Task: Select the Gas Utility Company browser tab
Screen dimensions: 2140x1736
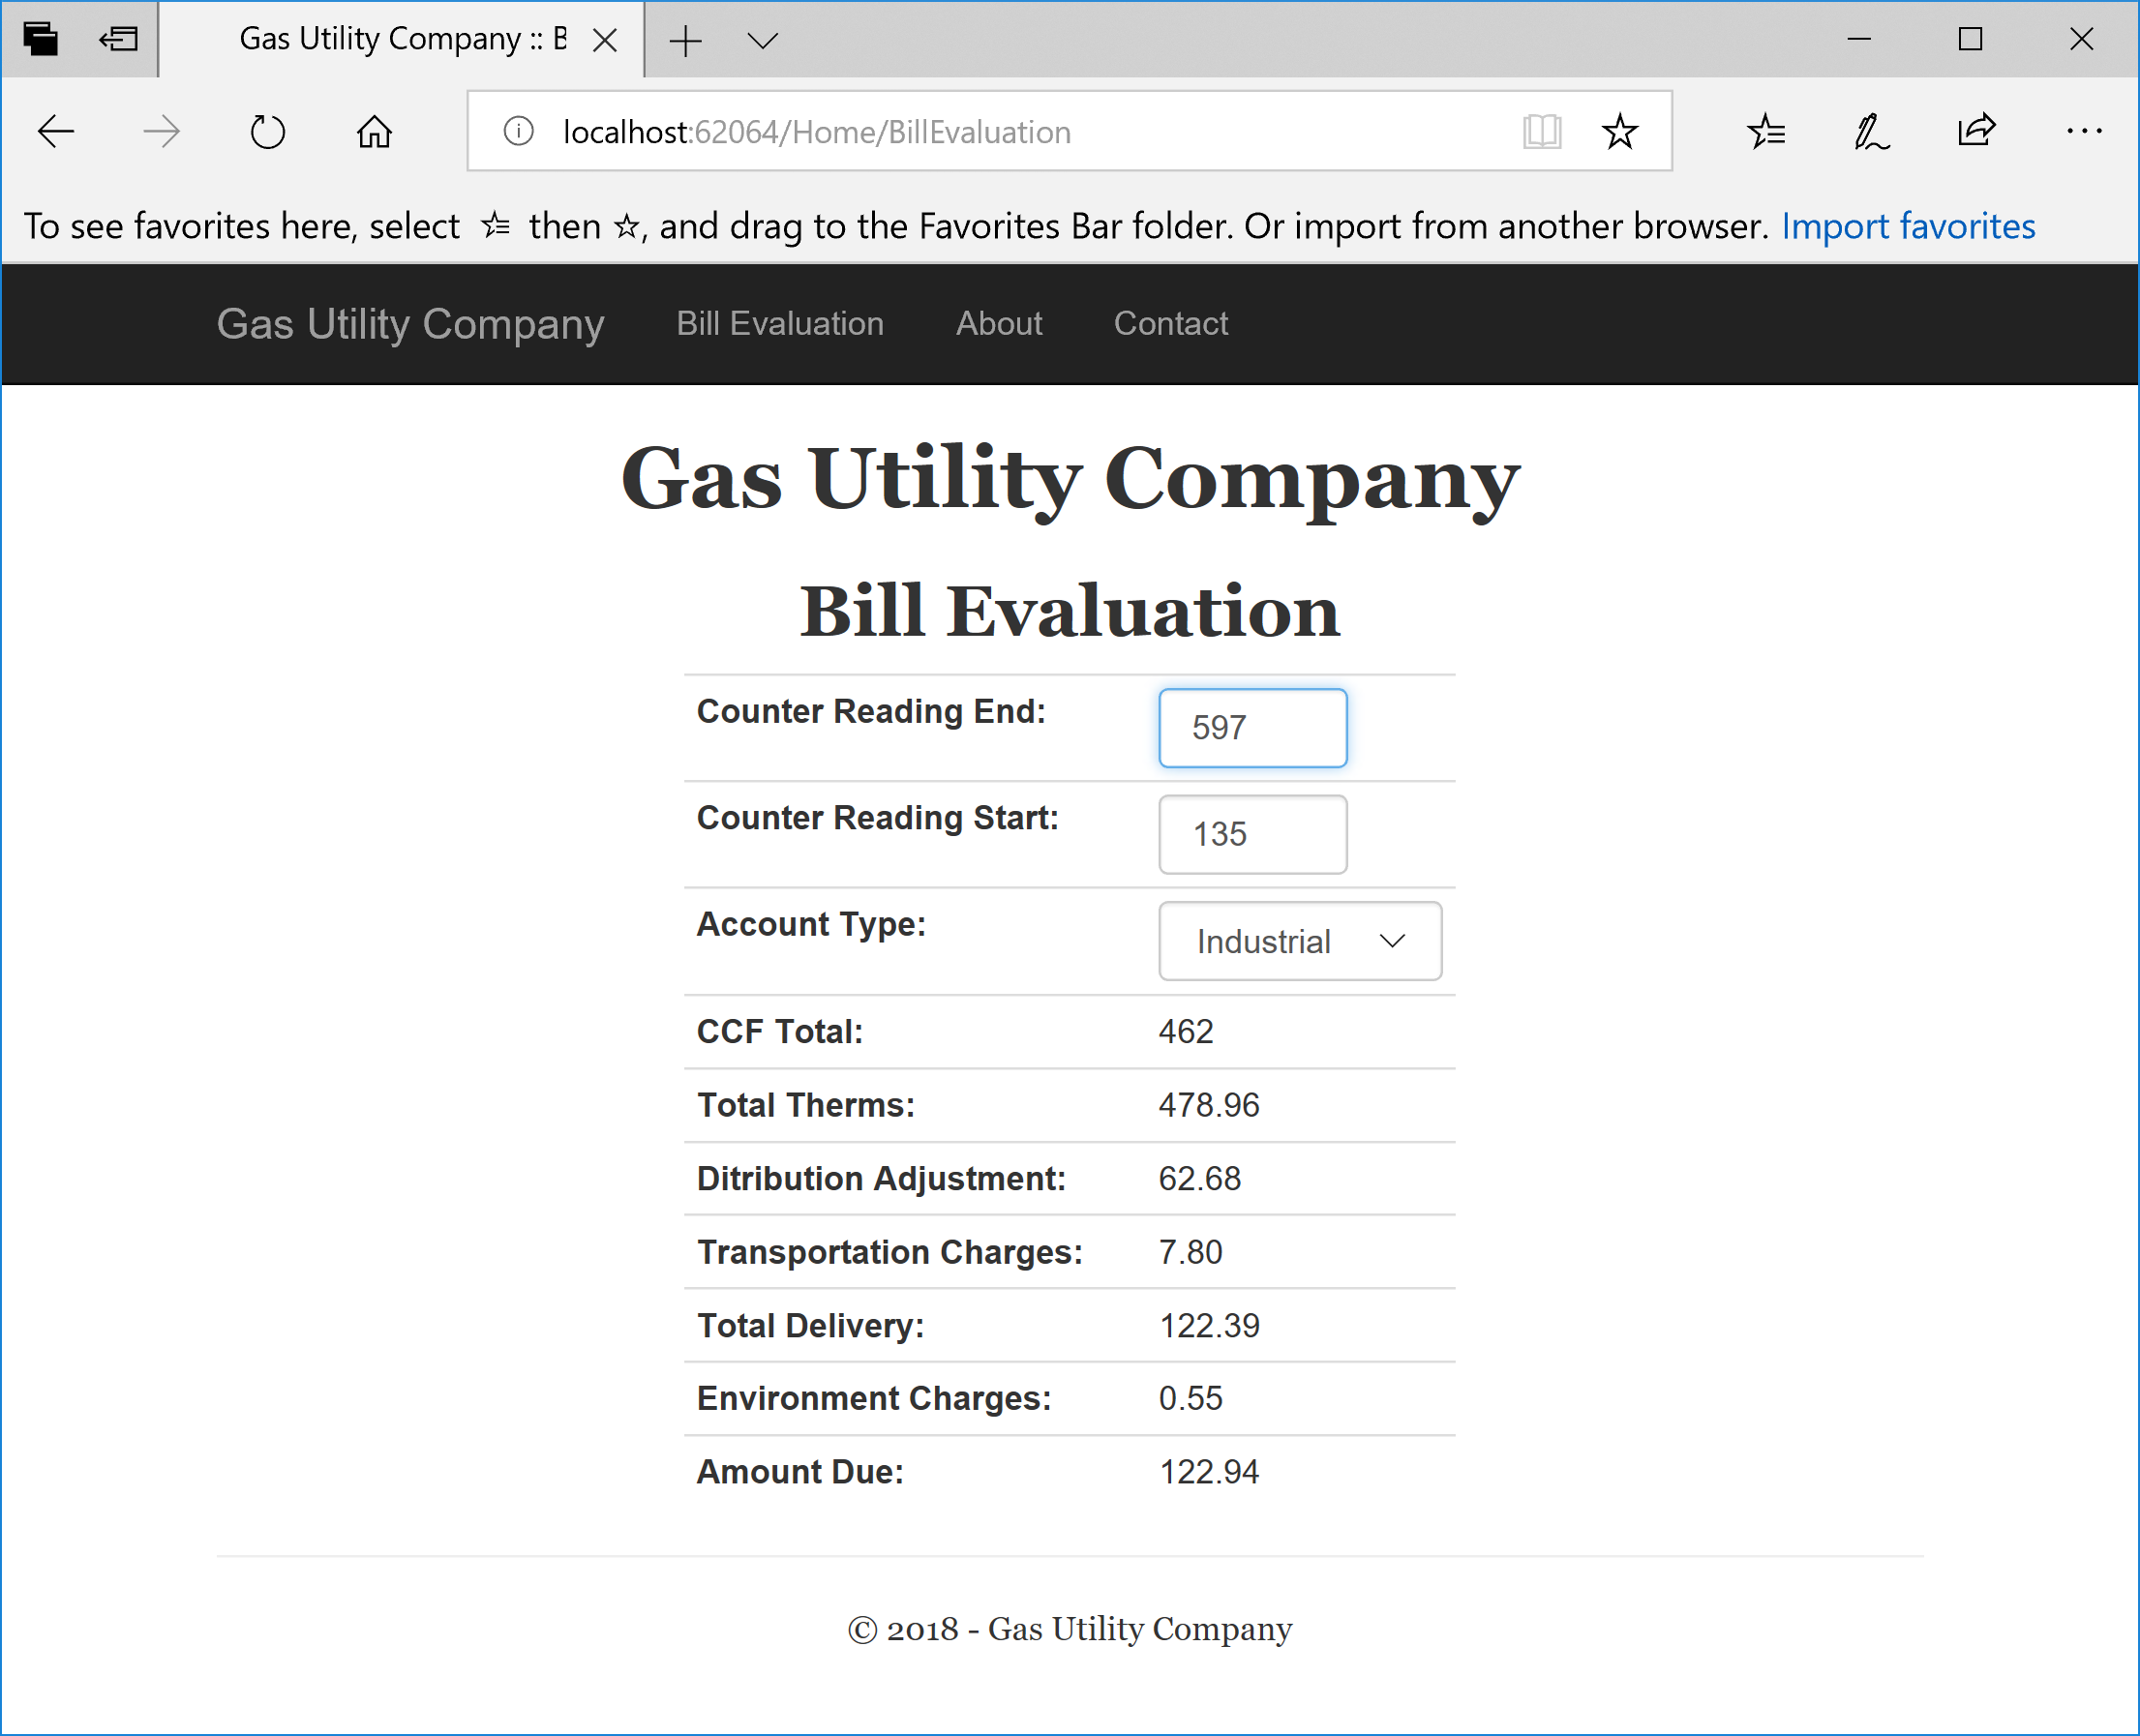Action: click(x=402, y=40)
